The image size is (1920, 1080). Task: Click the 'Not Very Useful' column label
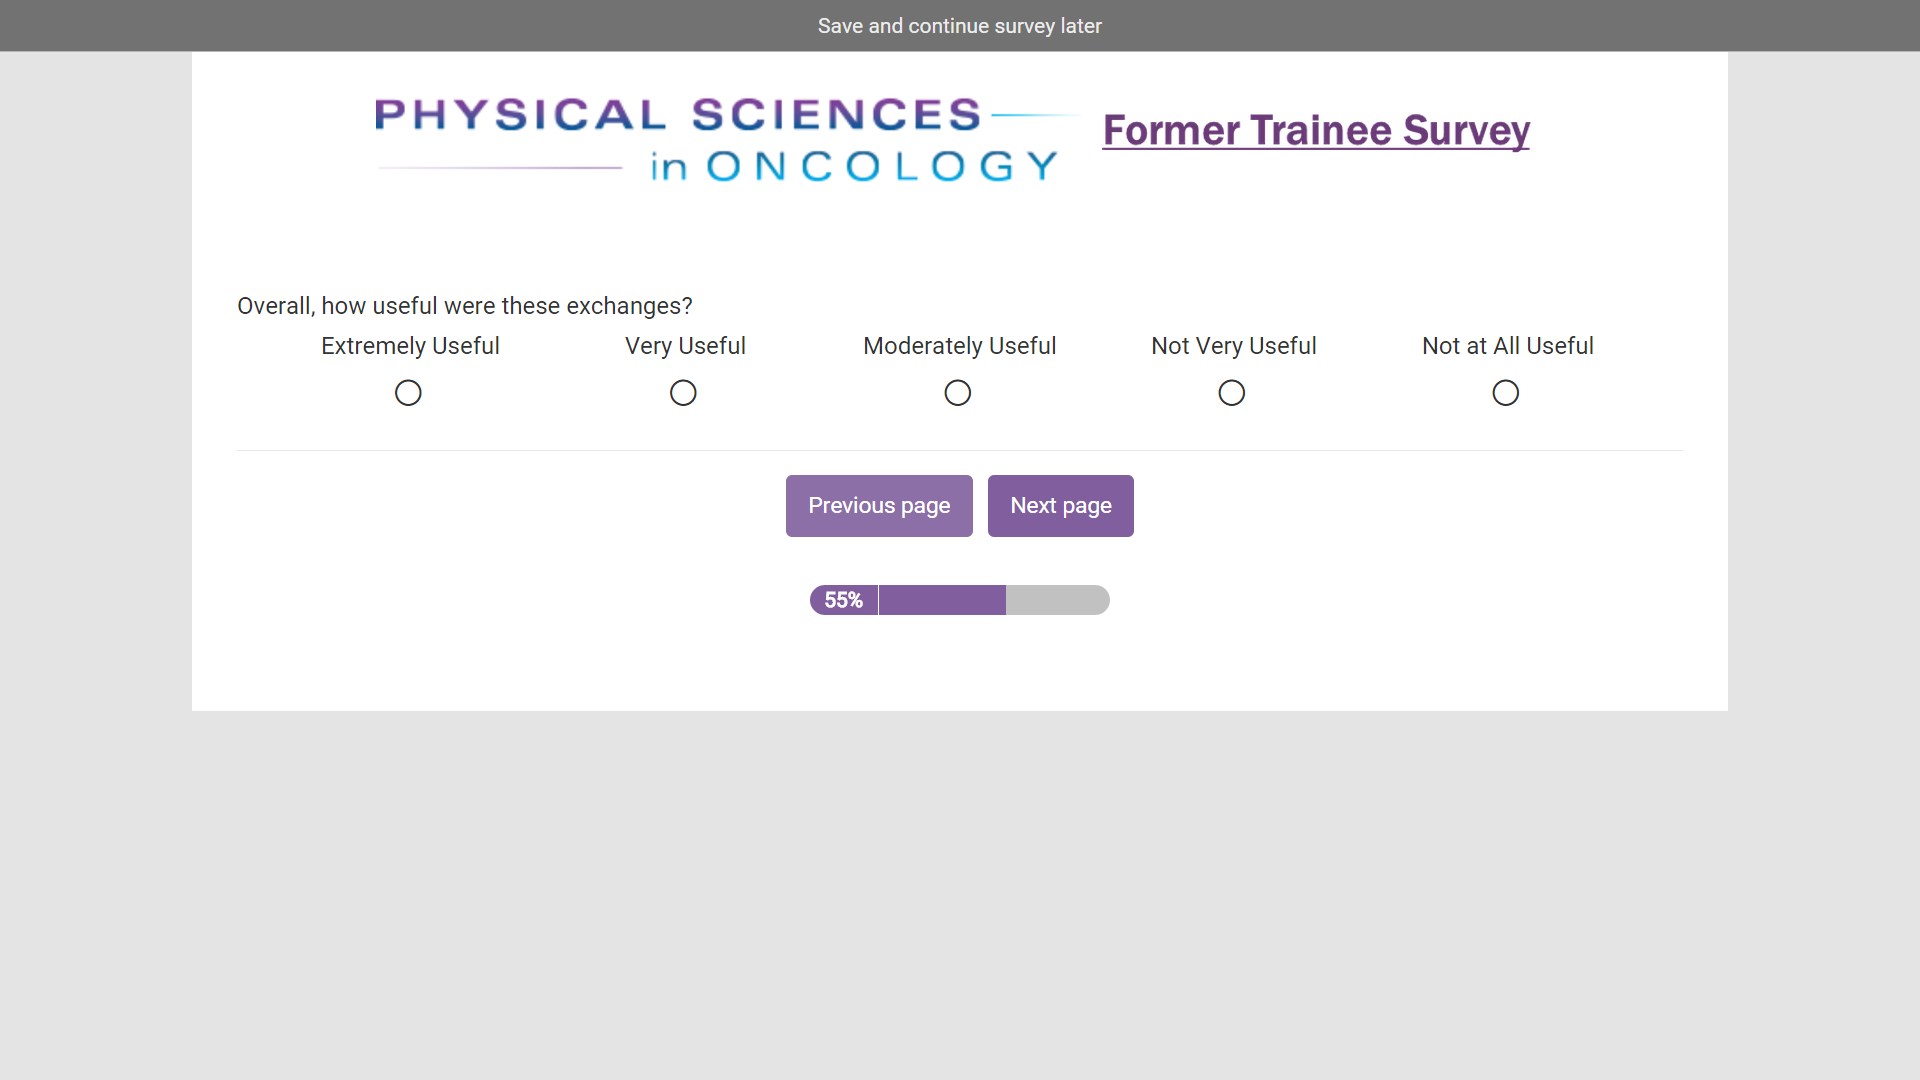(1233, 346)
